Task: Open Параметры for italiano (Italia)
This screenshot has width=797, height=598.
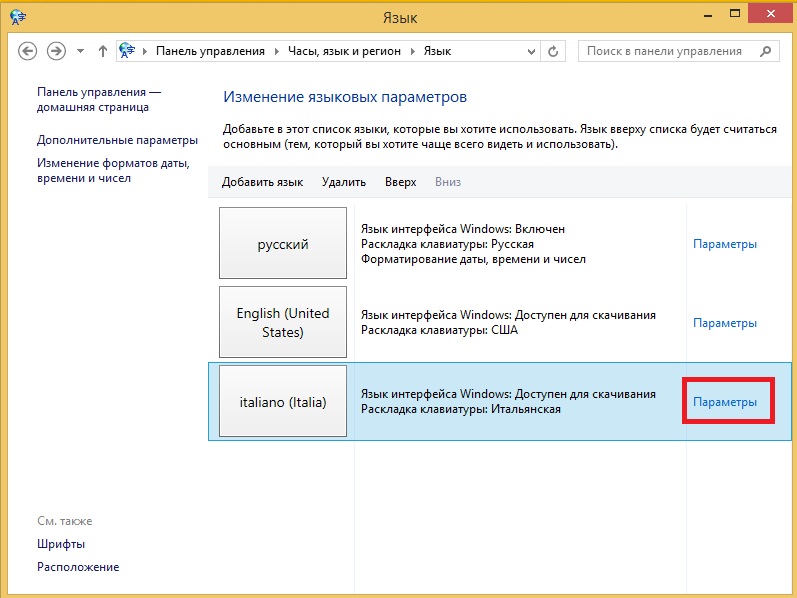Action: point(725,402)
